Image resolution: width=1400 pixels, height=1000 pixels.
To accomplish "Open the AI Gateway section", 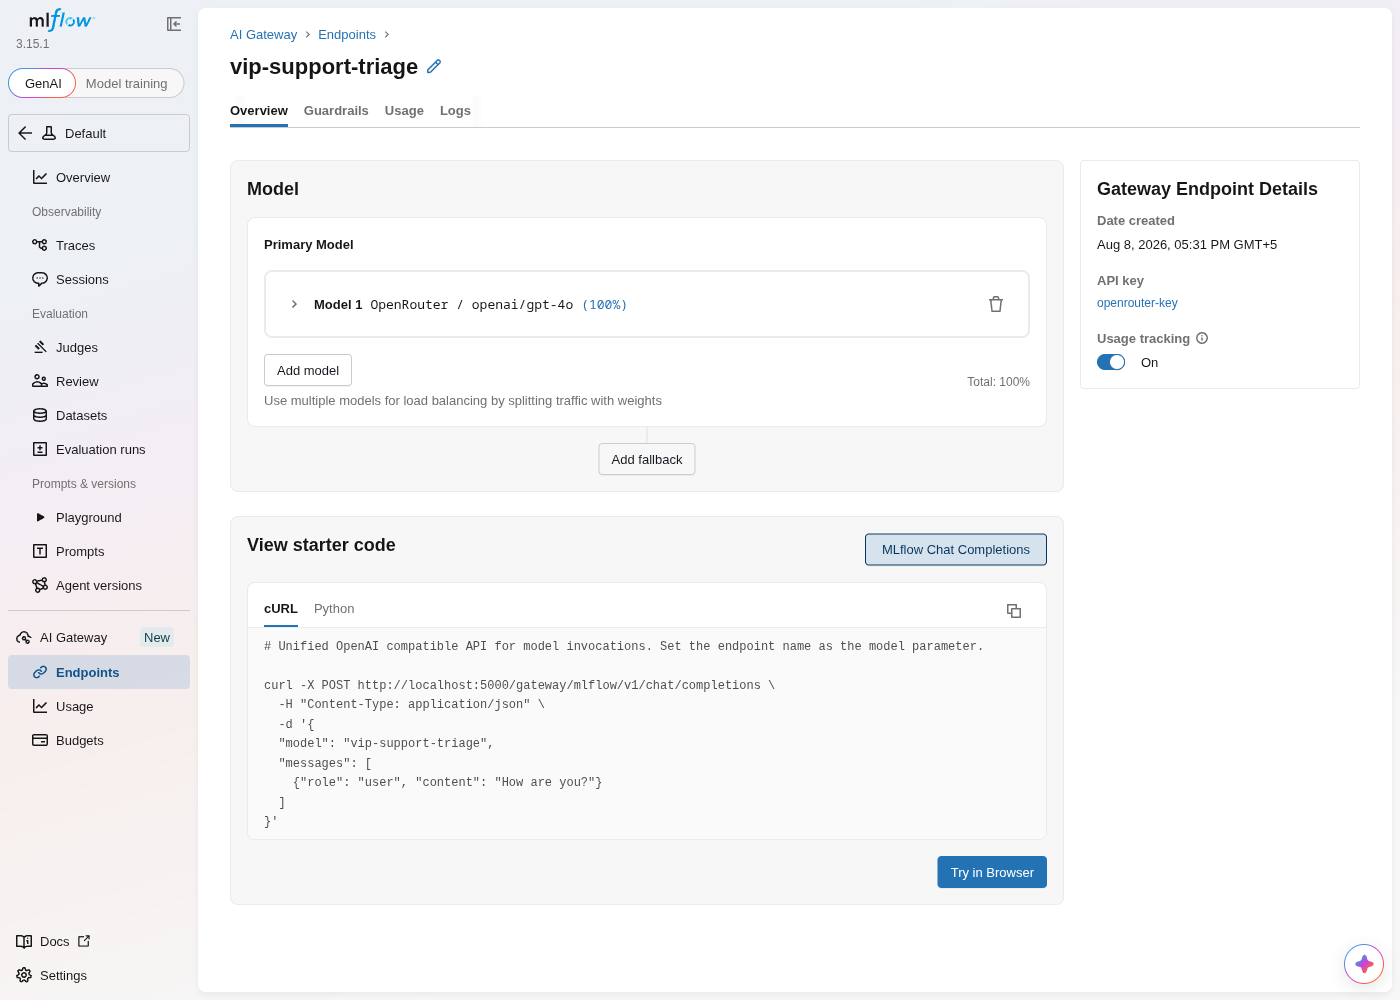I will pos(73,637).
